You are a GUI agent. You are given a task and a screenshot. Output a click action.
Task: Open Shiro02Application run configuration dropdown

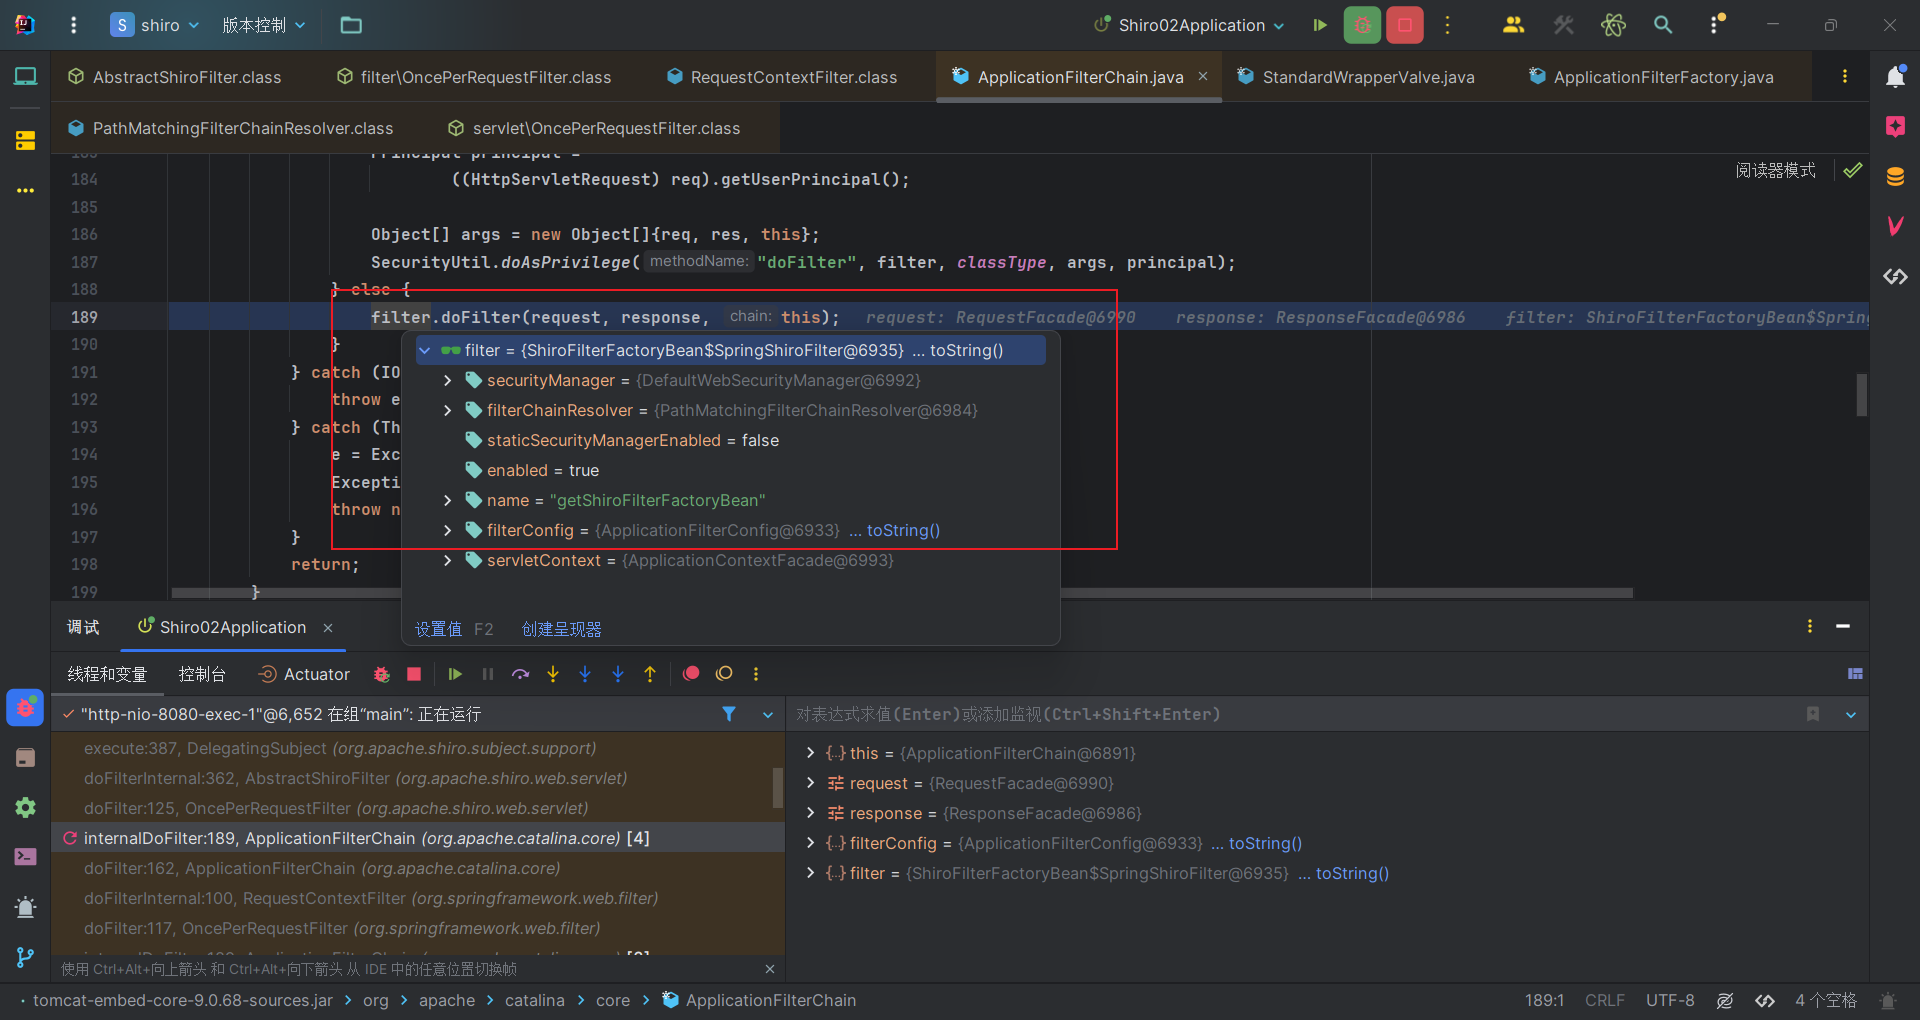click(1189, 25)
